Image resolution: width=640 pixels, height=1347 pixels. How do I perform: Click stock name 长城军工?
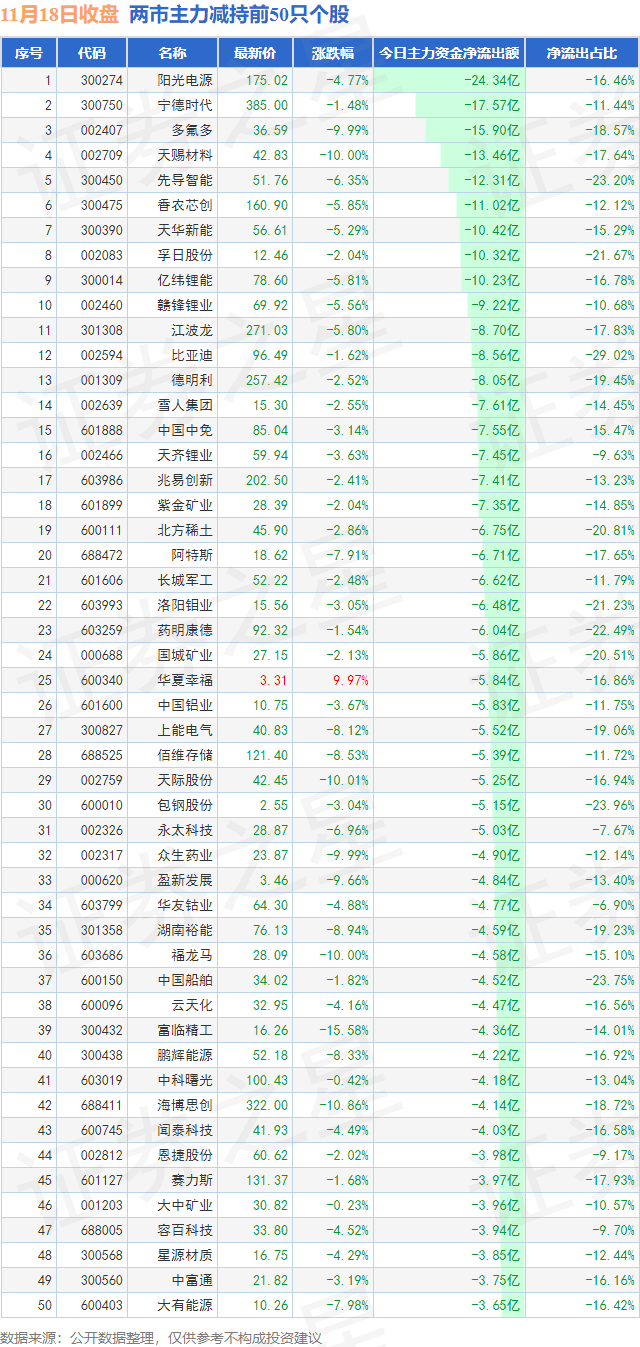coord(185,580)
